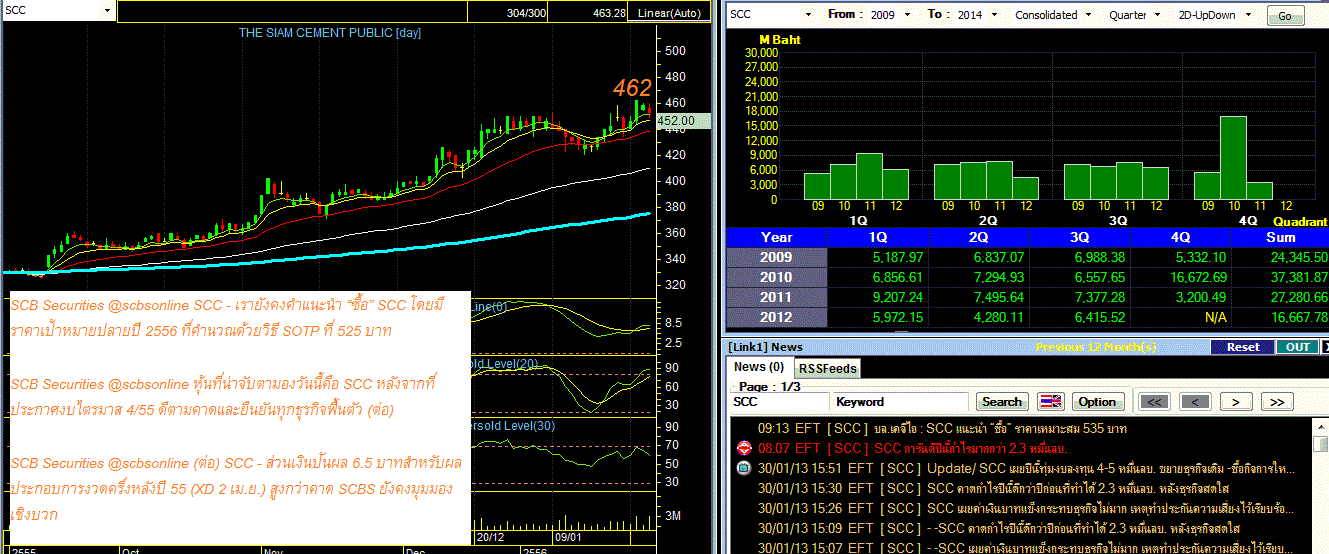
Task: Click the 2Q column header
Action: (x=979, y=237)
